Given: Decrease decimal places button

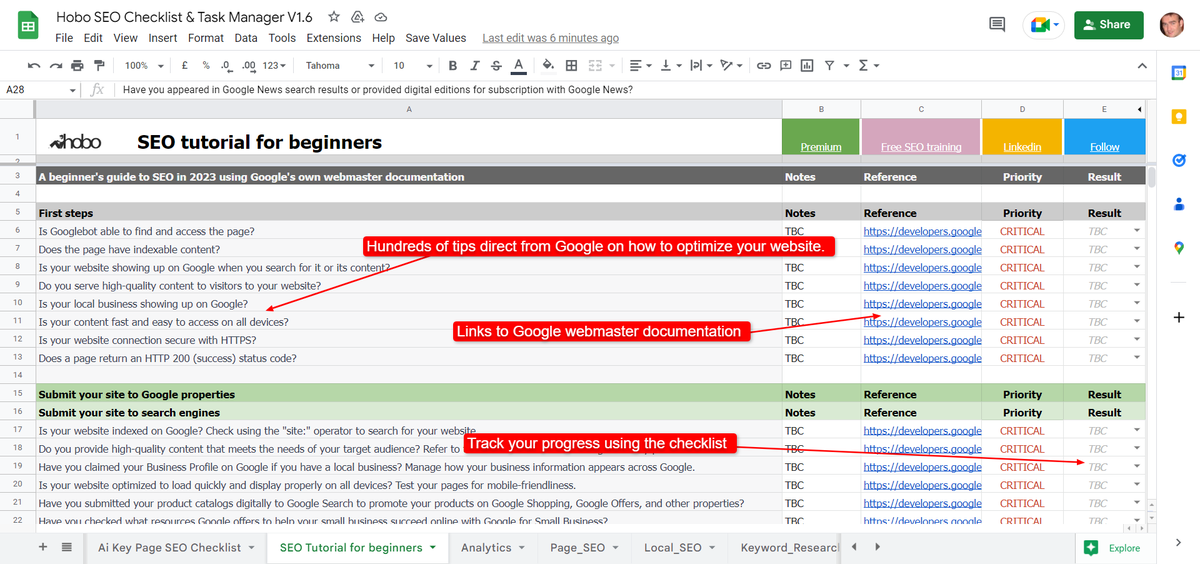Looking at the screenshot, I should 226,66.
